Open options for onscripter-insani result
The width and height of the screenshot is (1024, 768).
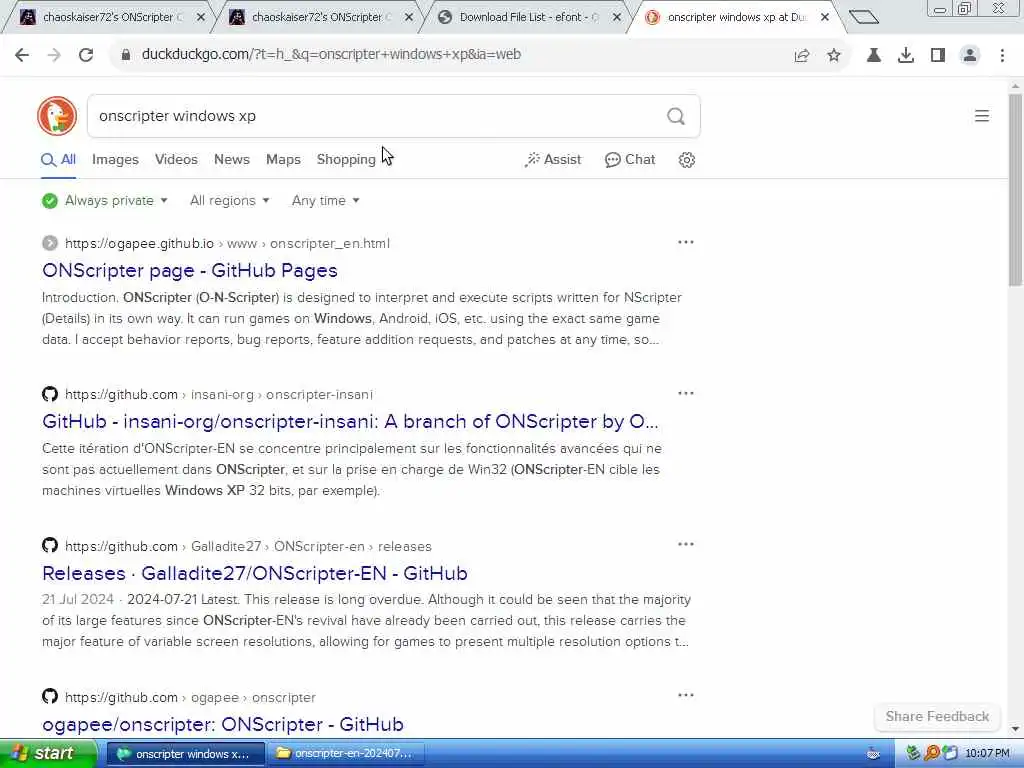[686, 393]
